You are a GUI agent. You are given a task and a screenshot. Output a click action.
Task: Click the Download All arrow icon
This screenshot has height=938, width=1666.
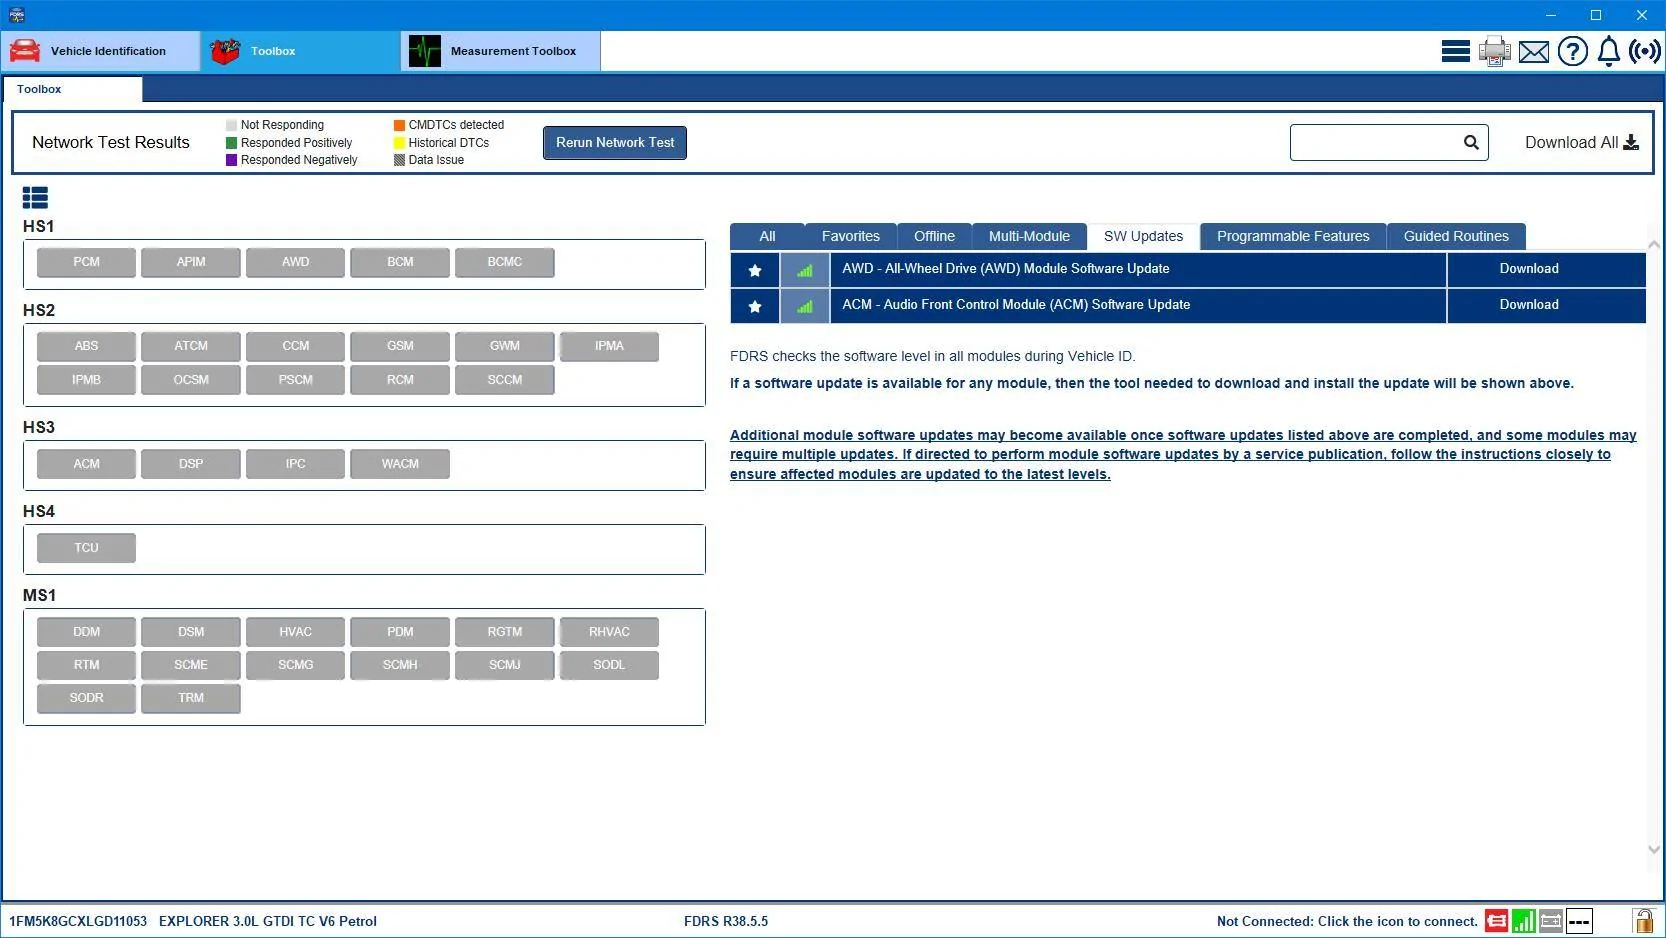point(1631,142)
